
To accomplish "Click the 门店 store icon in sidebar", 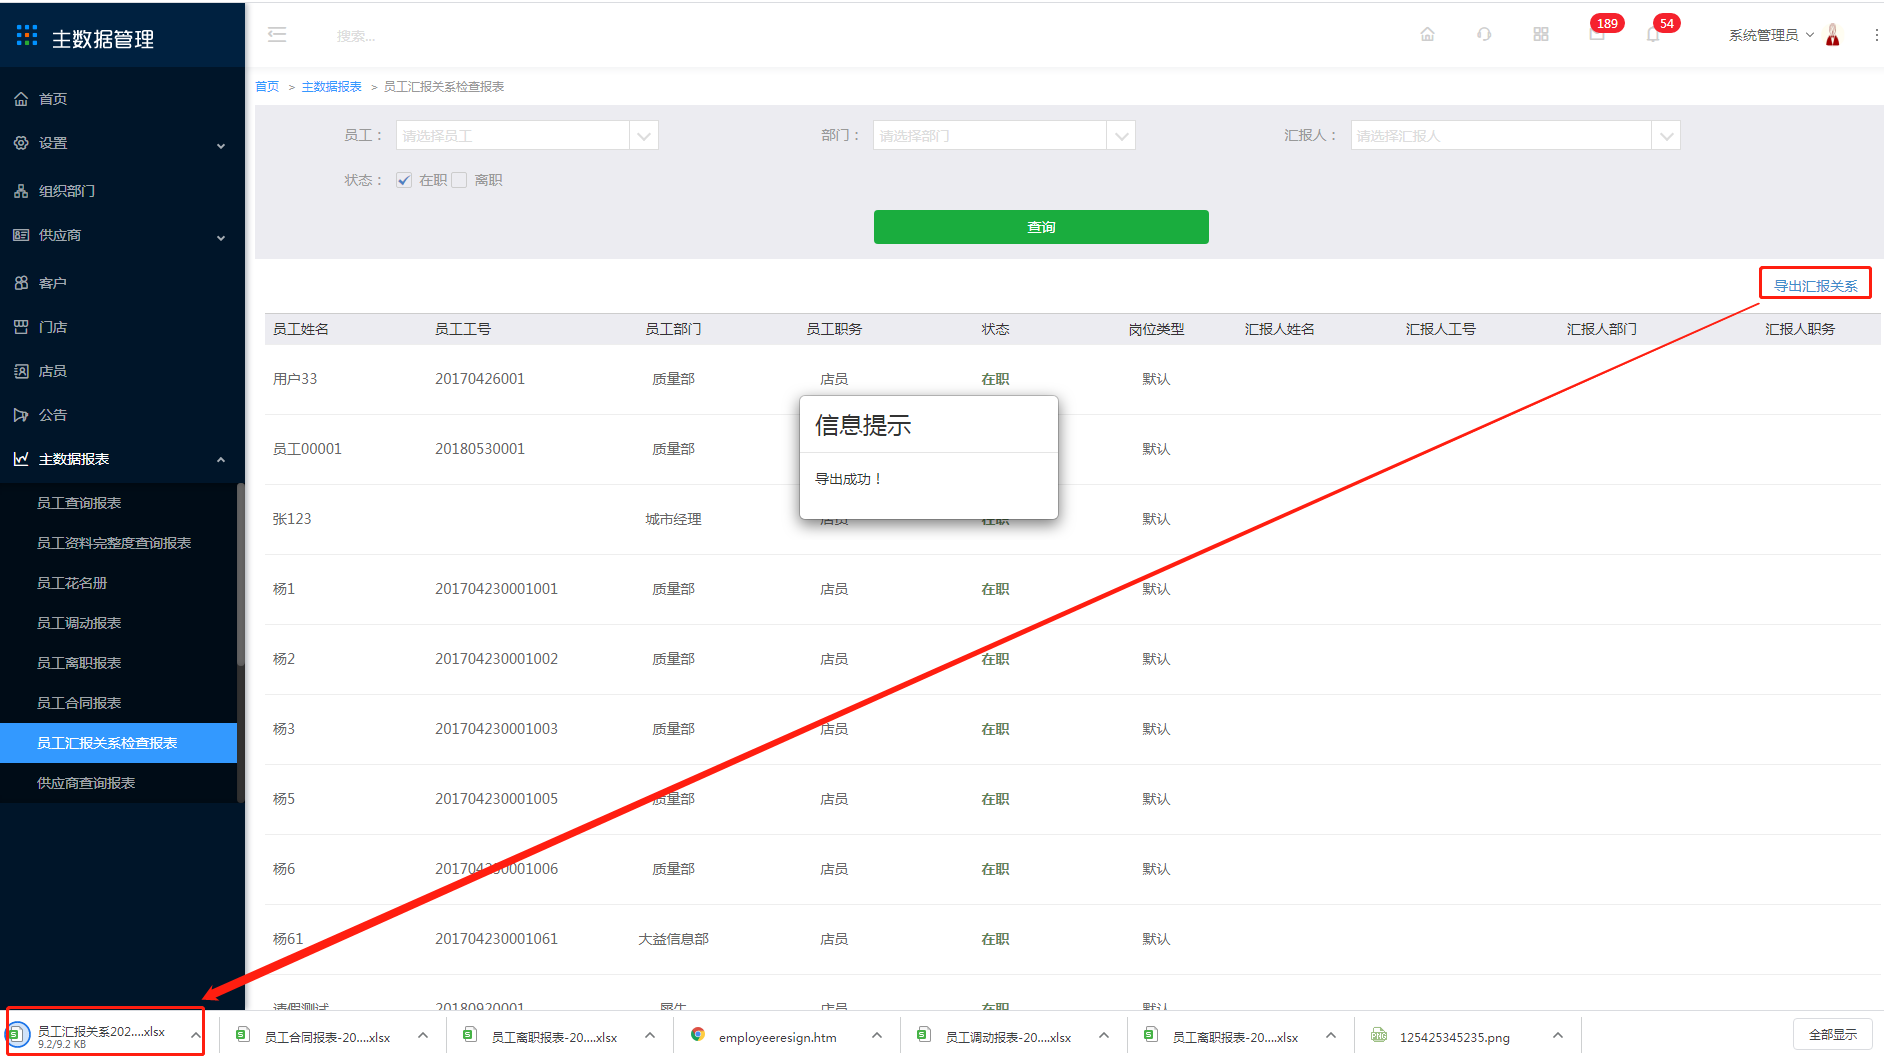I will [x=21, y=327].
